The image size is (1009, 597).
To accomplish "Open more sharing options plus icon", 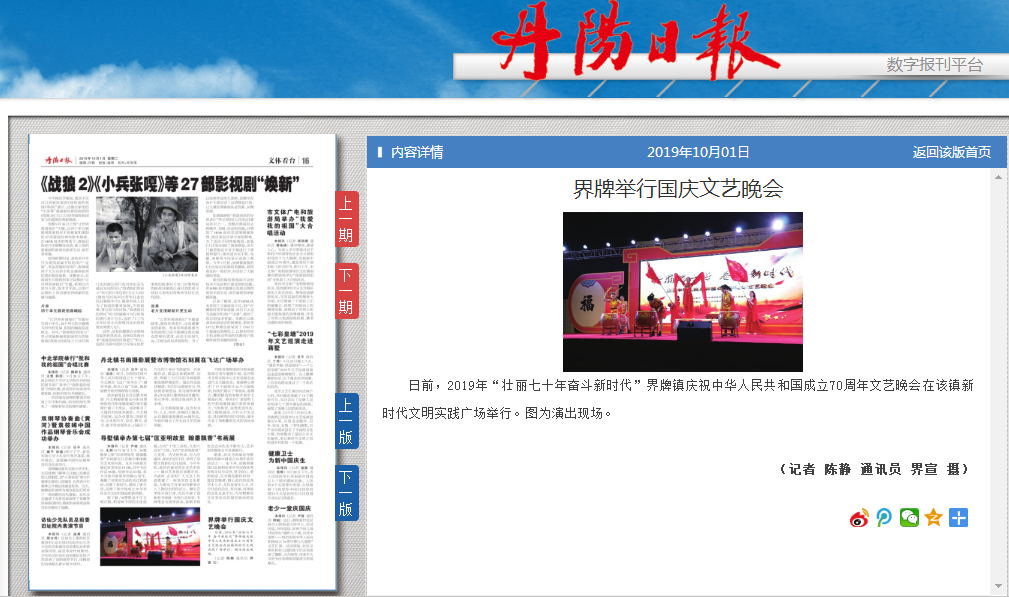I will [958, 517].
